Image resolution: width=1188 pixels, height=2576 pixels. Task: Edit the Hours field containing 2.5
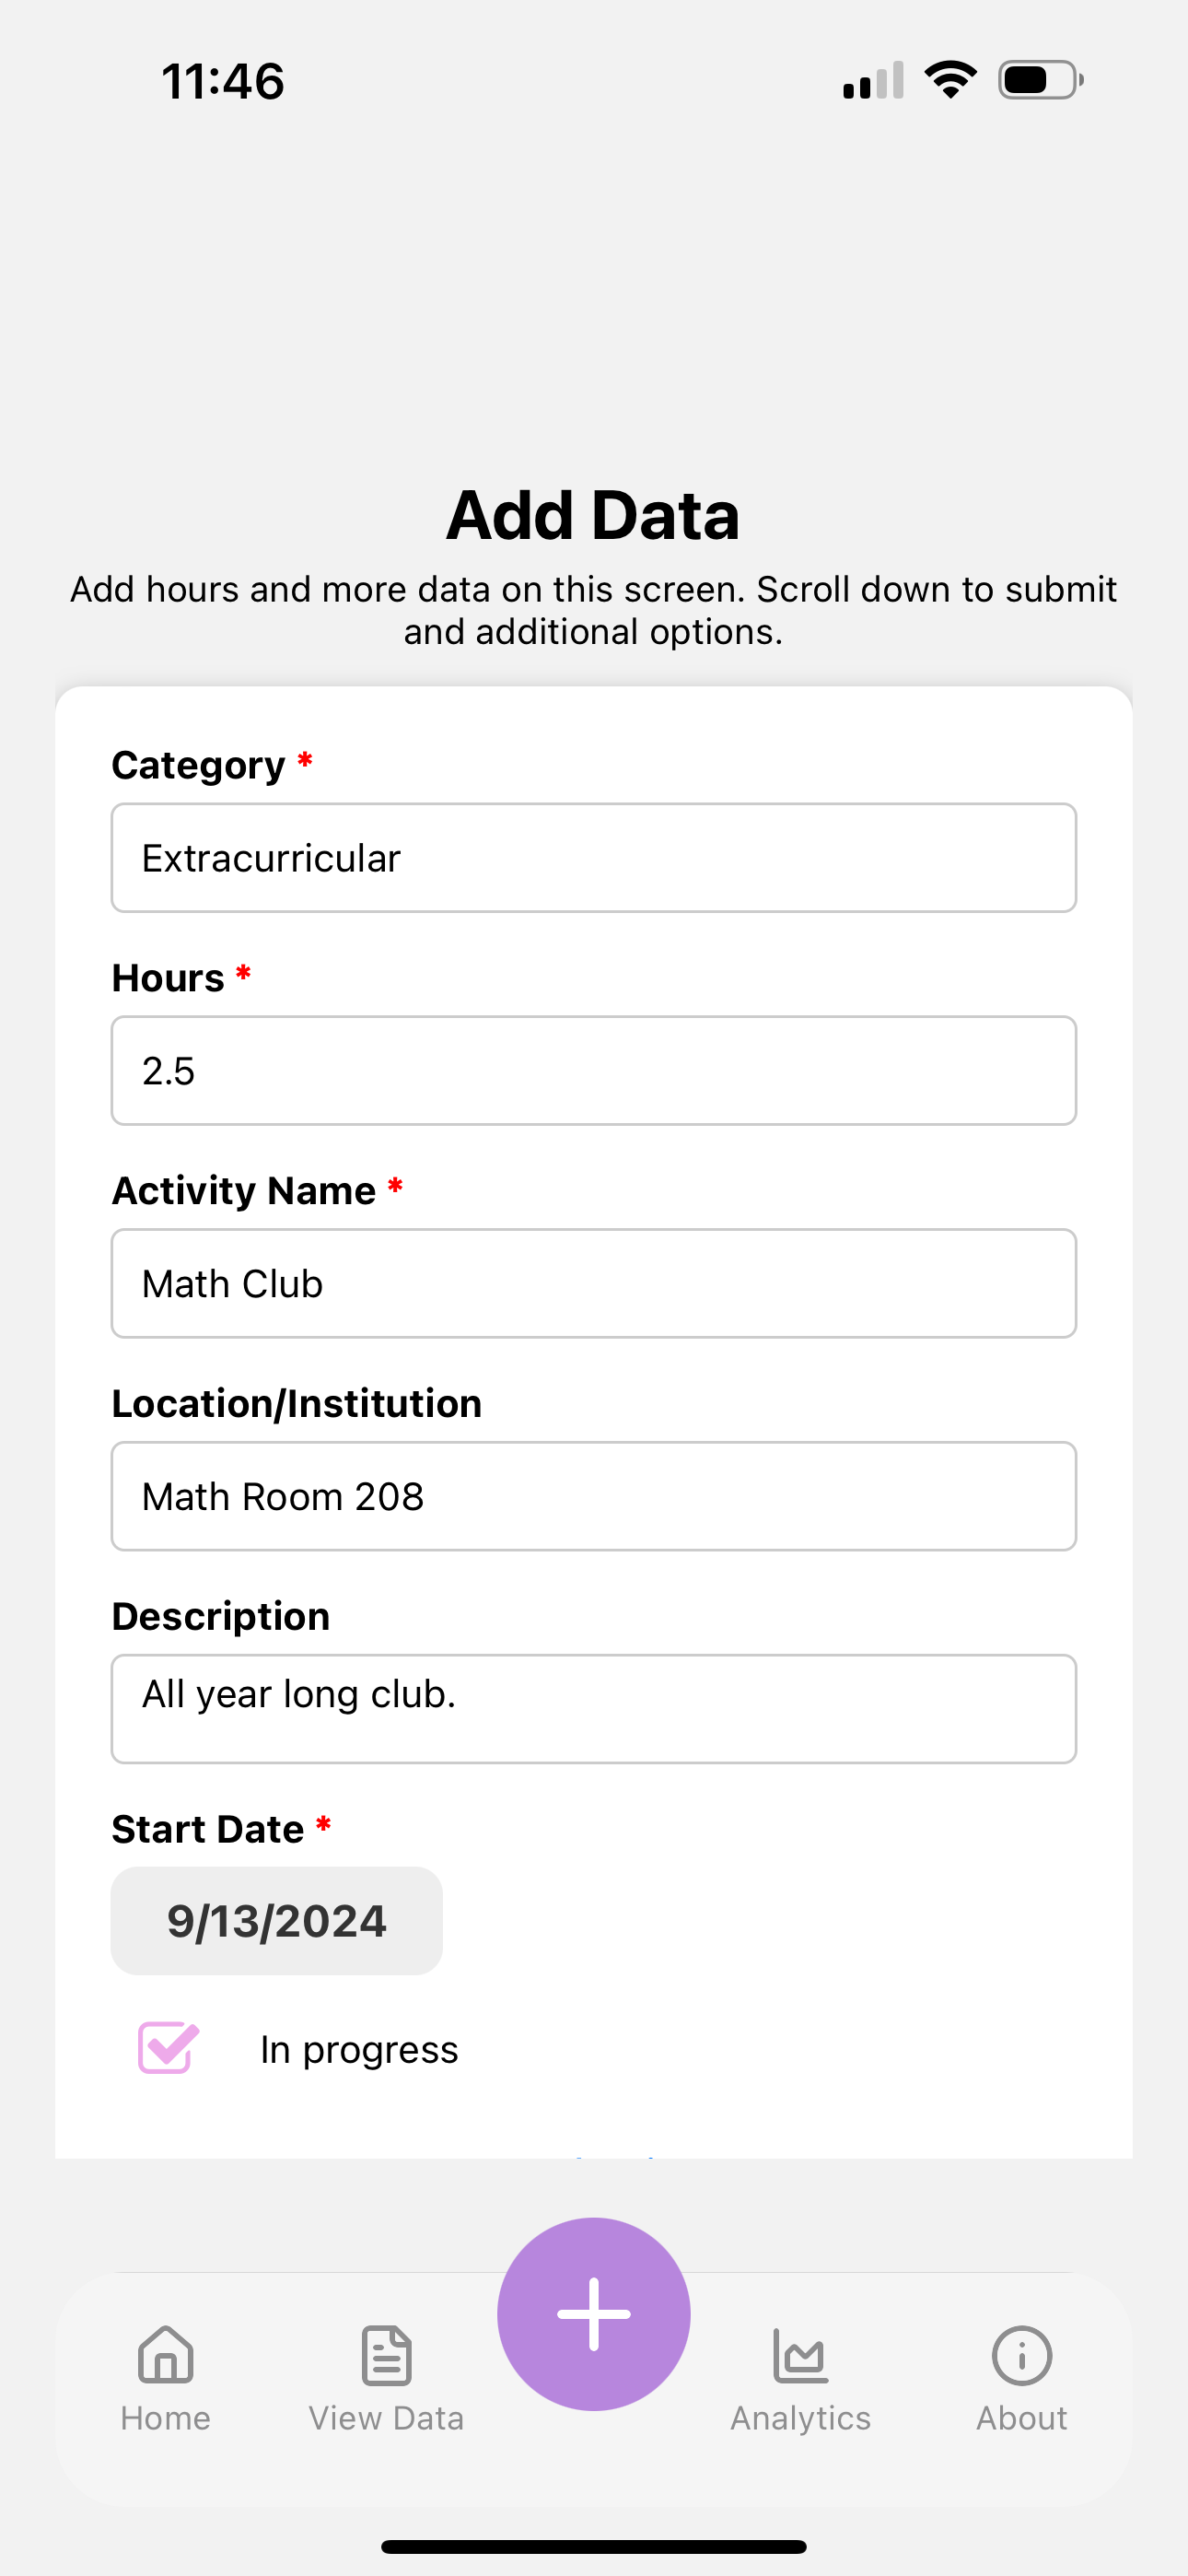coord(594,1071)
